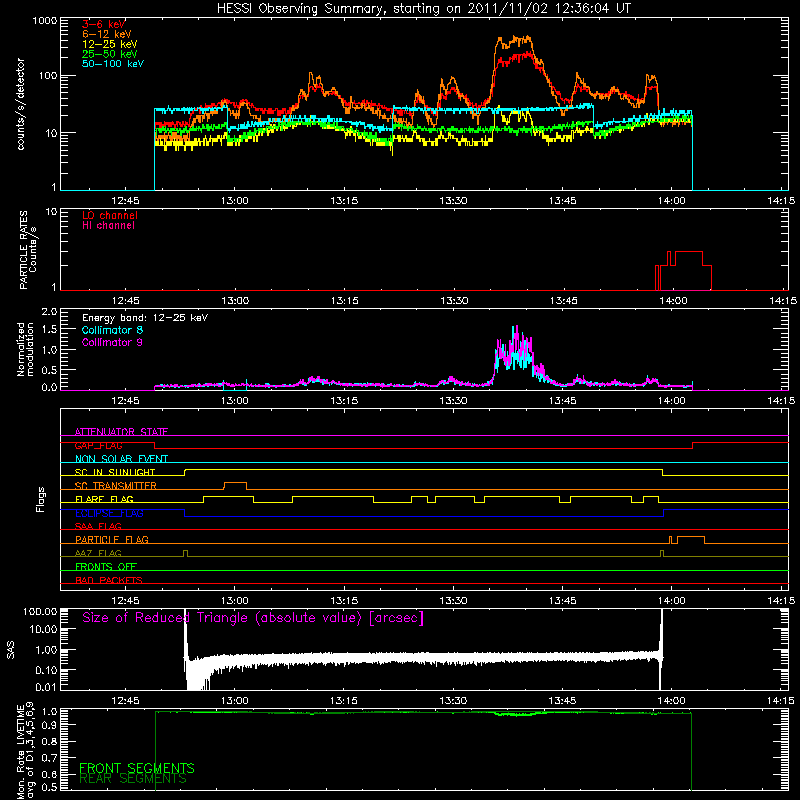Click the BAD_PACKETS flag label

click(x=109, y=580)
